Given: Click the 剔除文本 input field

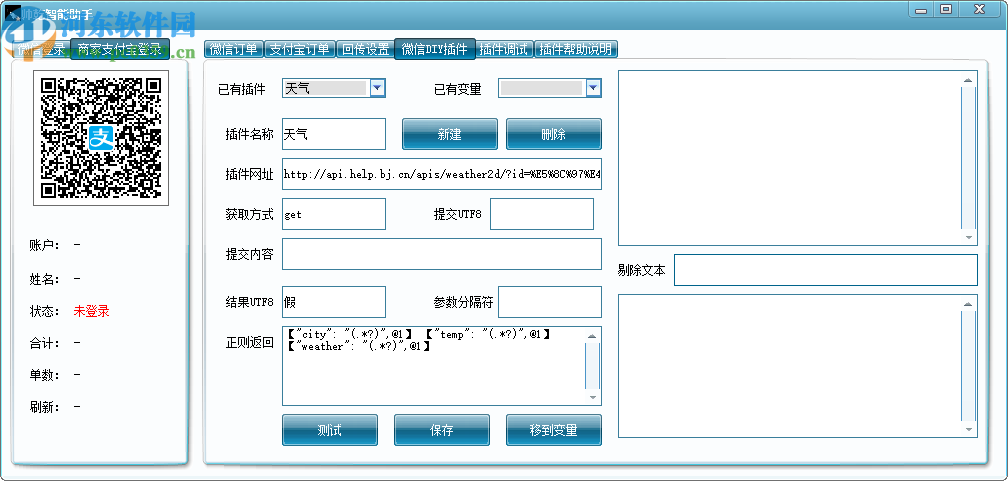Looking at the screenshot, I should (x=825, y=270).
